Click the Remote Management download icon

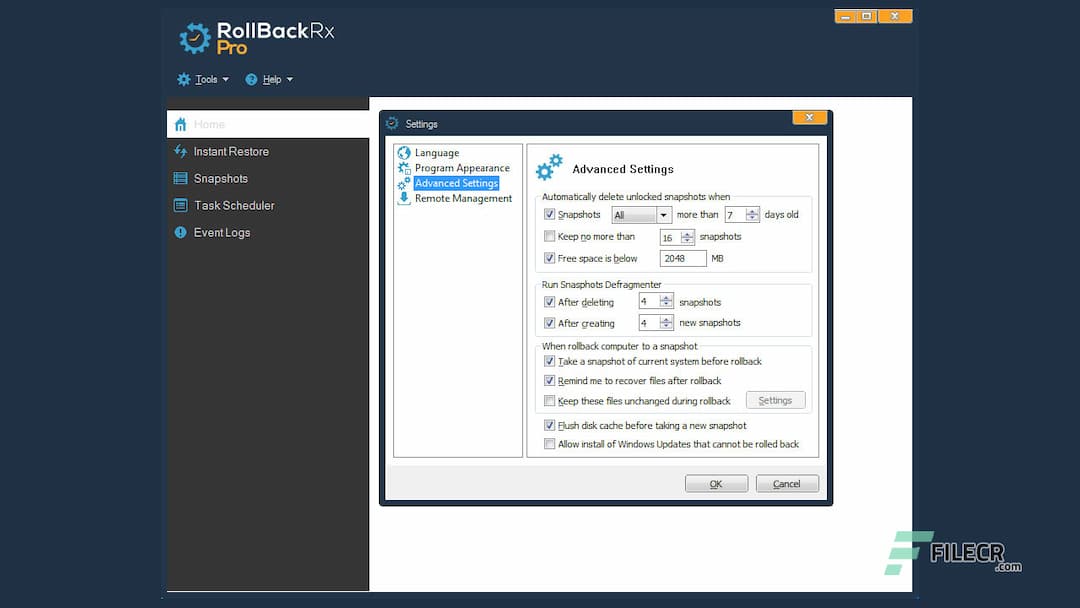406,198
